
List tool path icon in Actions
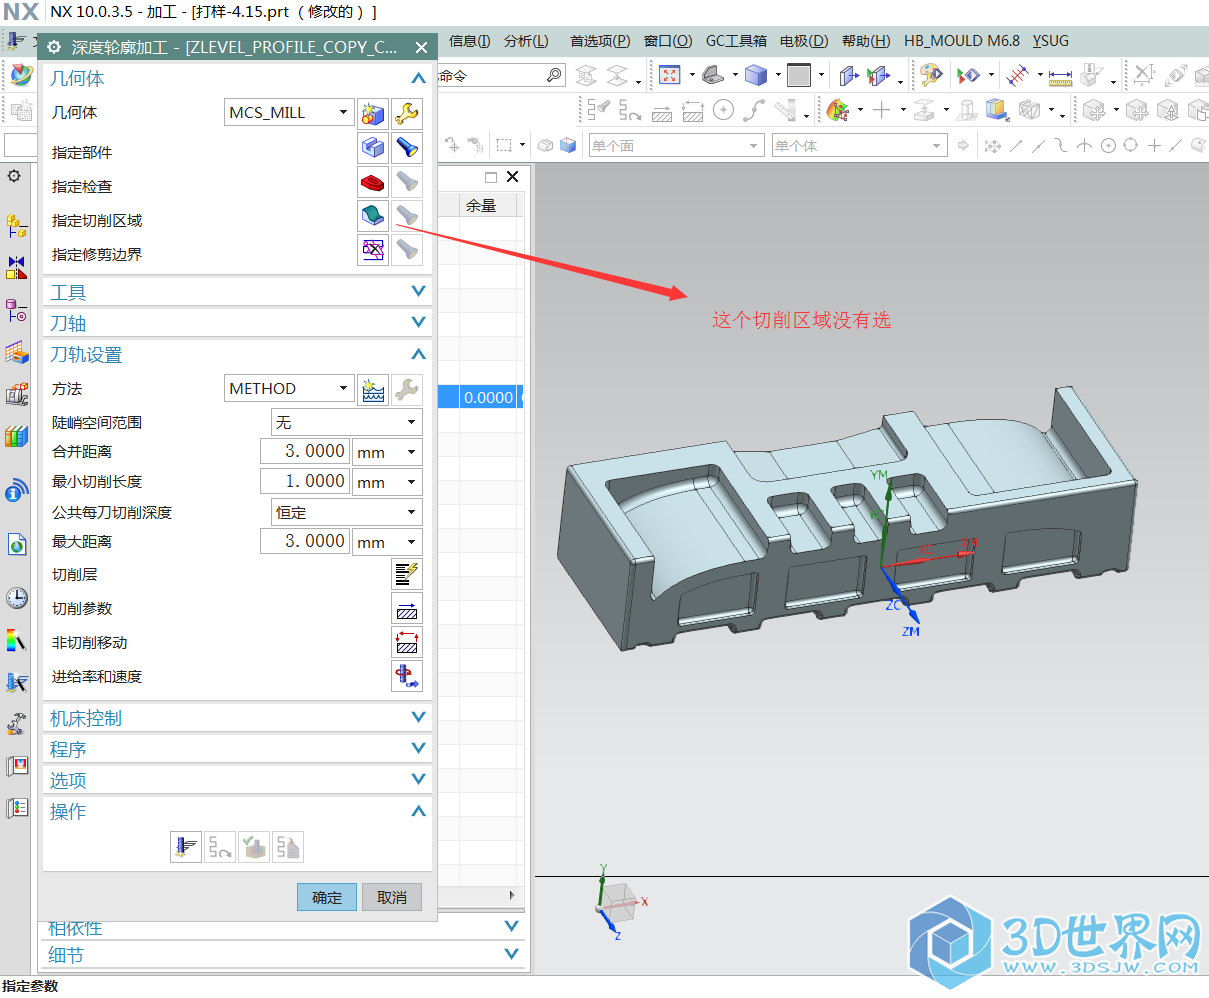tap(288, 847)
